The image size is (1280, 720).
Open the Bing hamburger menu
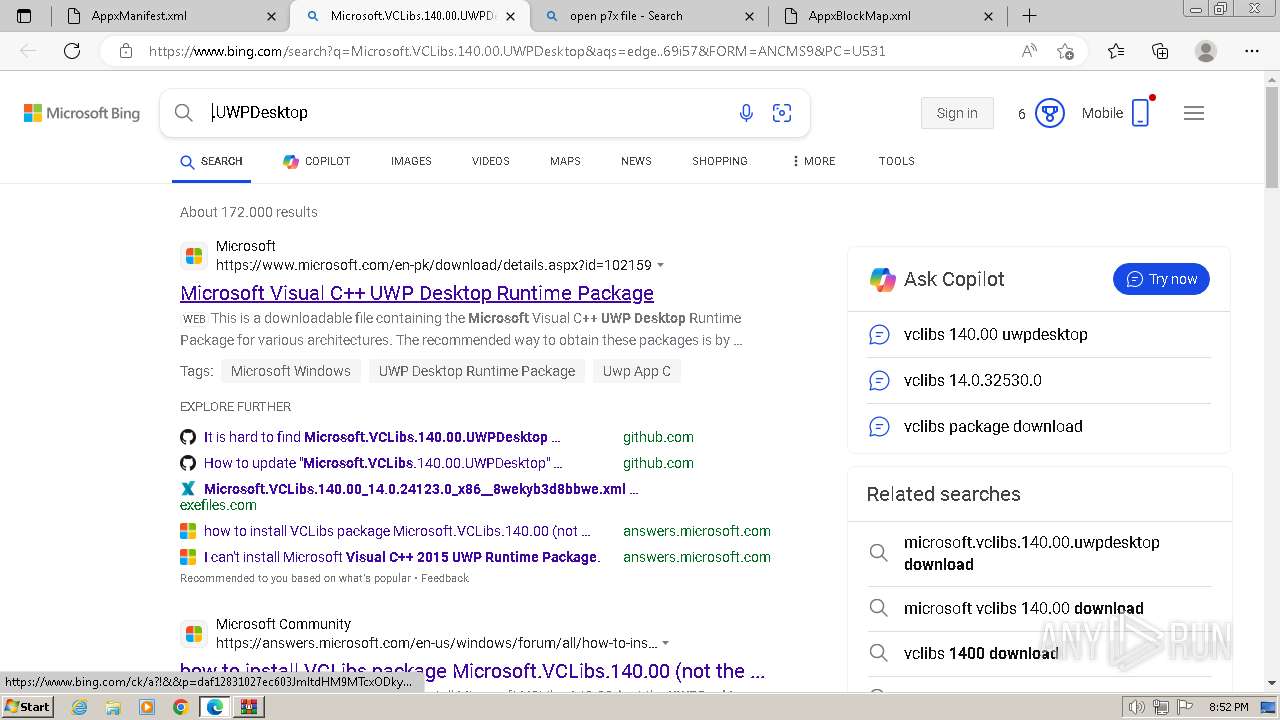pyautogui.click(x=1194, y=113)
